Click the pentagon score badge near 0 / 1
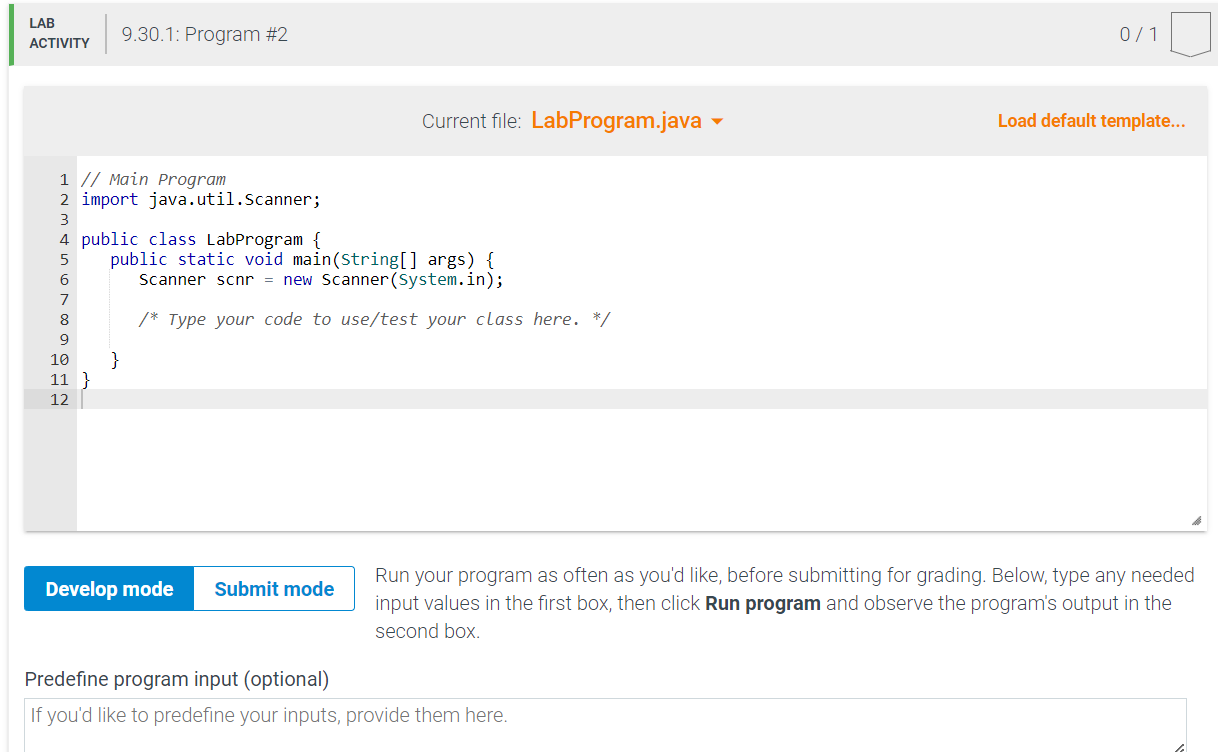 [x=1190, y=33]
